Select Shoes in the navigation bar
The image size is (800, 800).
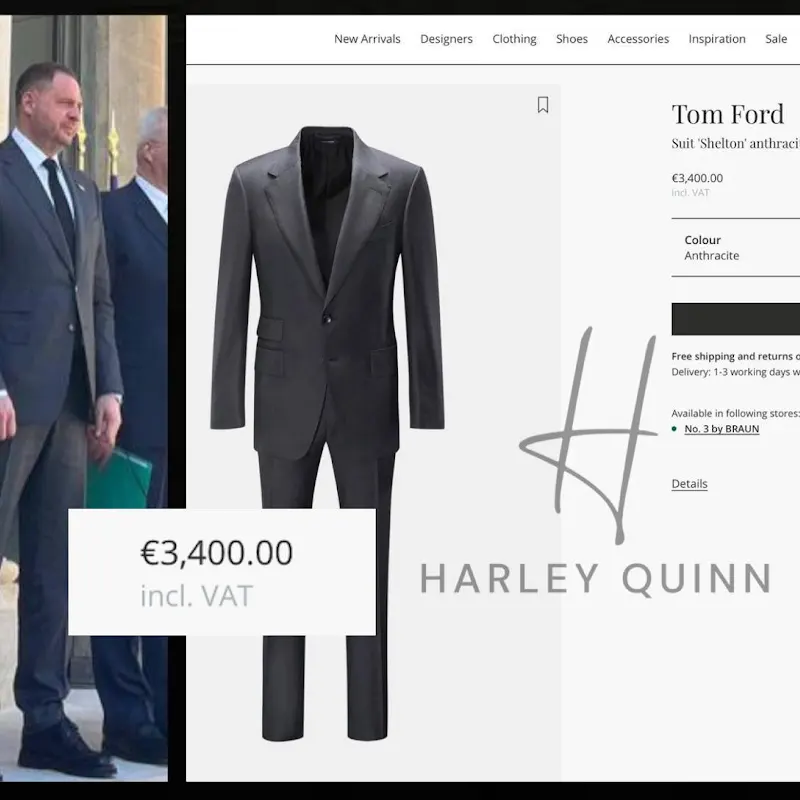(x=571, y=39)
